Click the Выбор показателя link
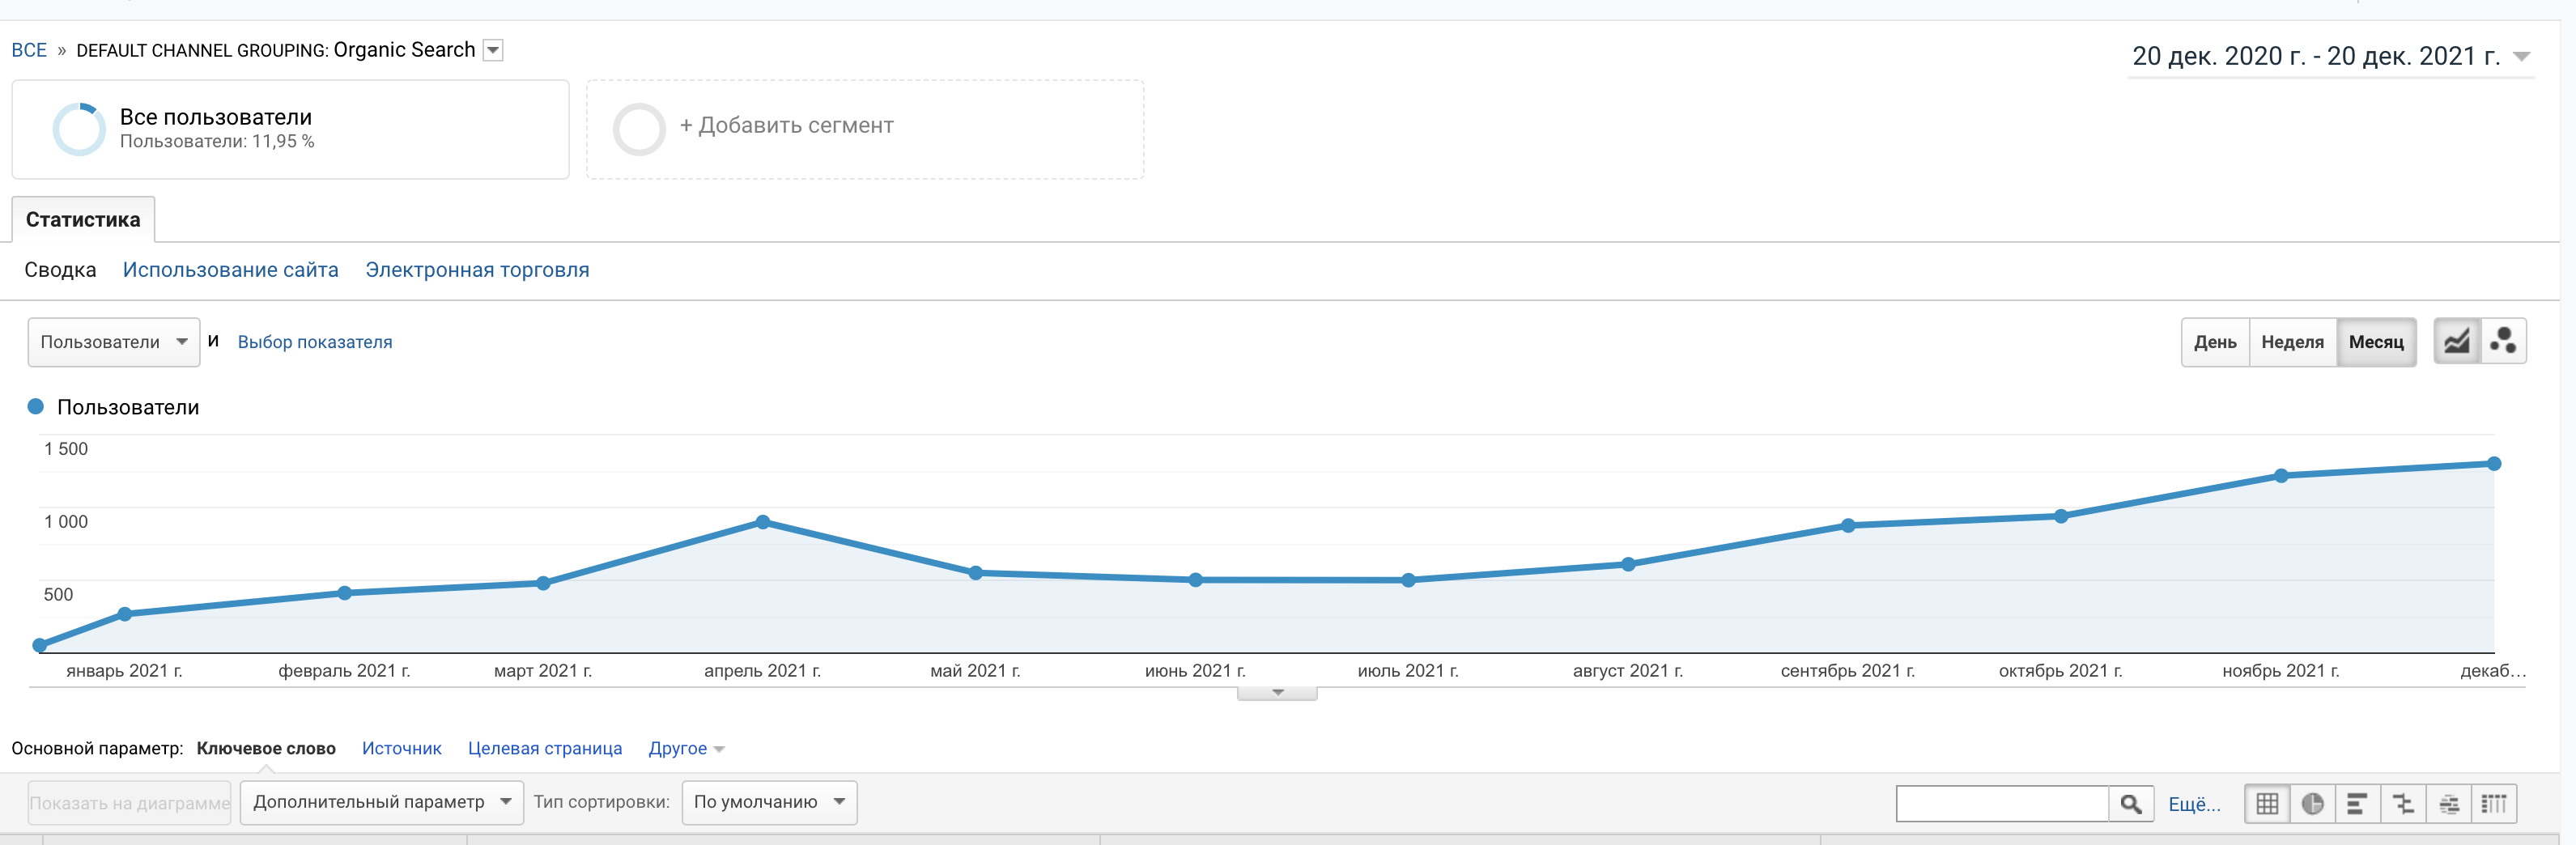 point(315,342)
